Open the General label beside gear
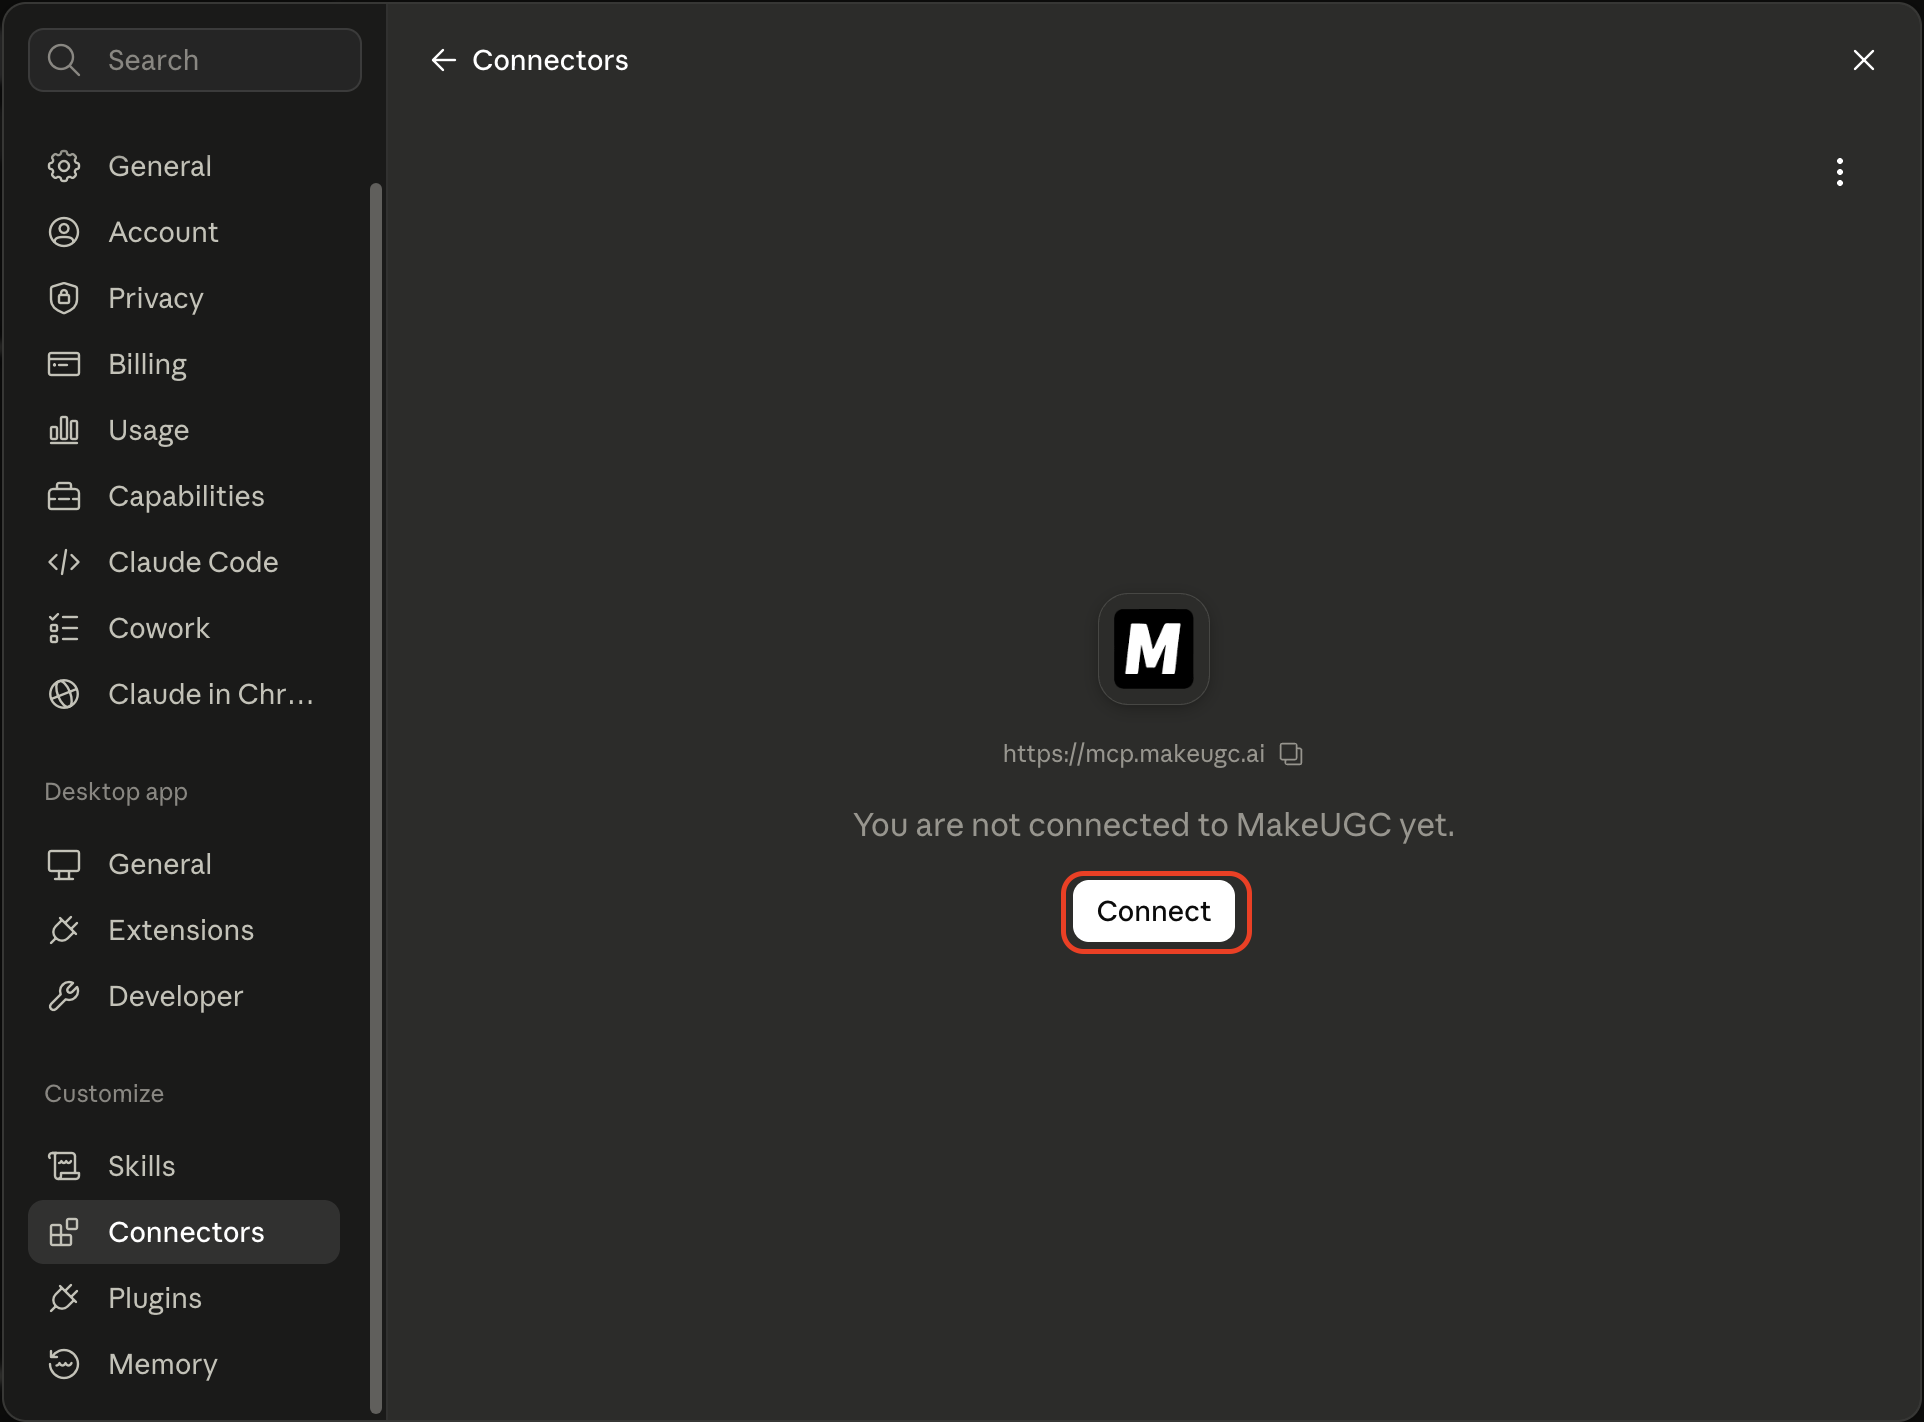The image size is (1924, 1422). pyautogui.click(x=160, y=166)
